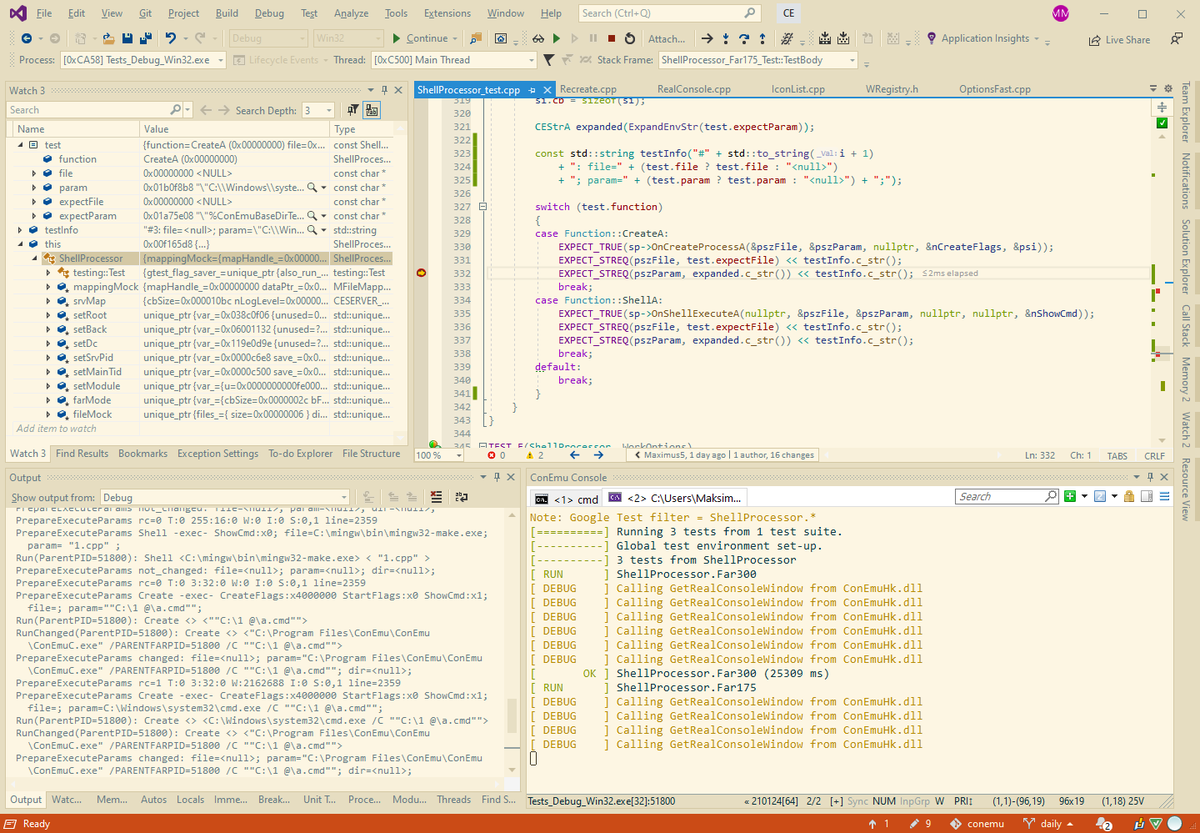
Task: Expand the testInfo watch row
Action: point(21,230)
